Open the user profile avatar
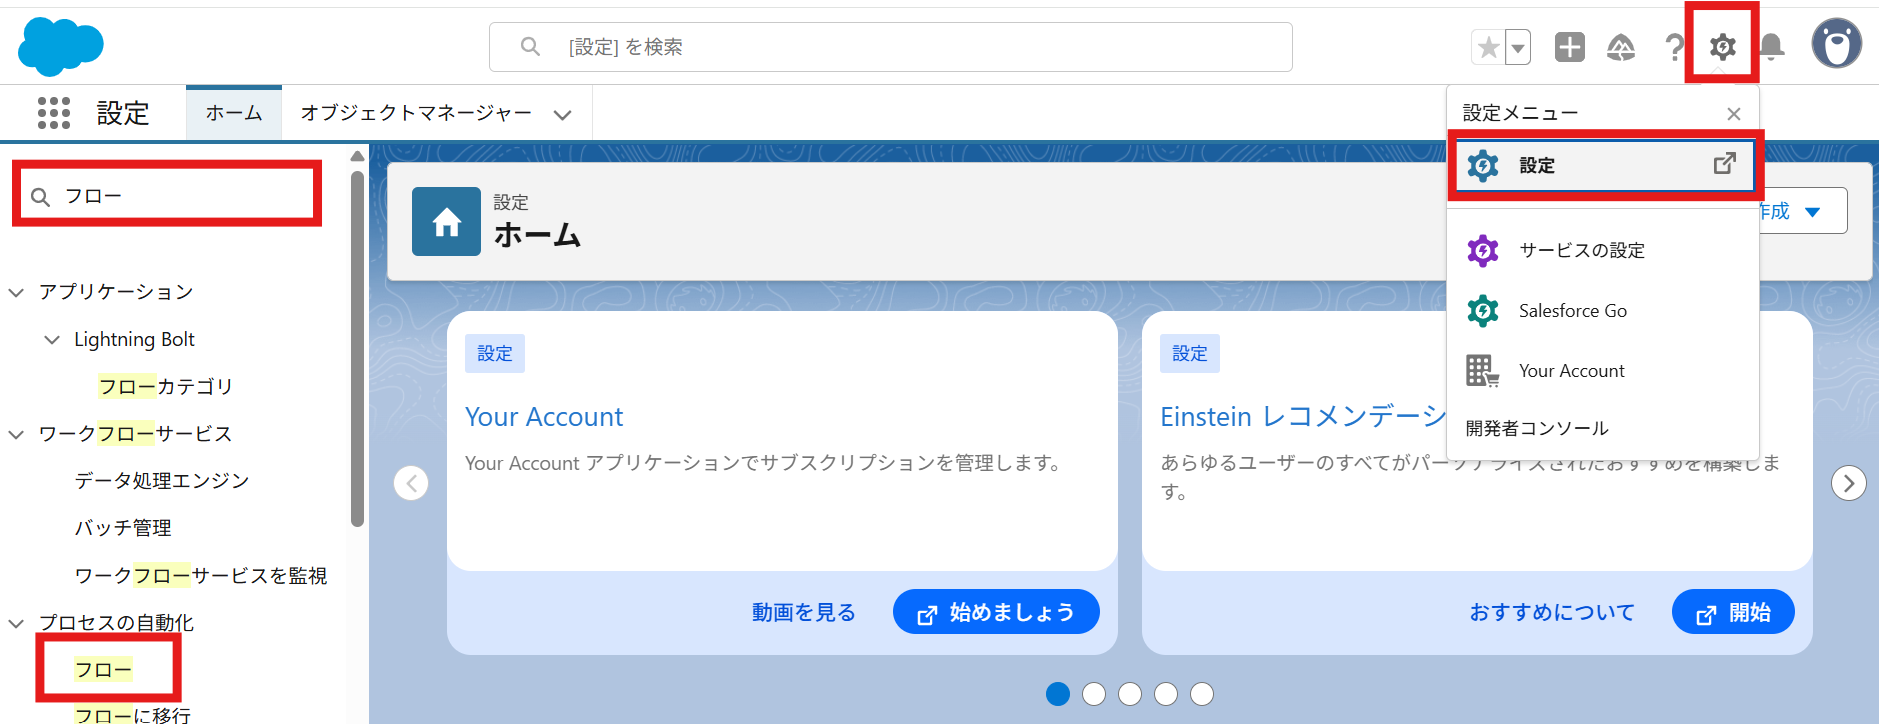This screenshot has height=724, width=1879. tap(1836, 44)
